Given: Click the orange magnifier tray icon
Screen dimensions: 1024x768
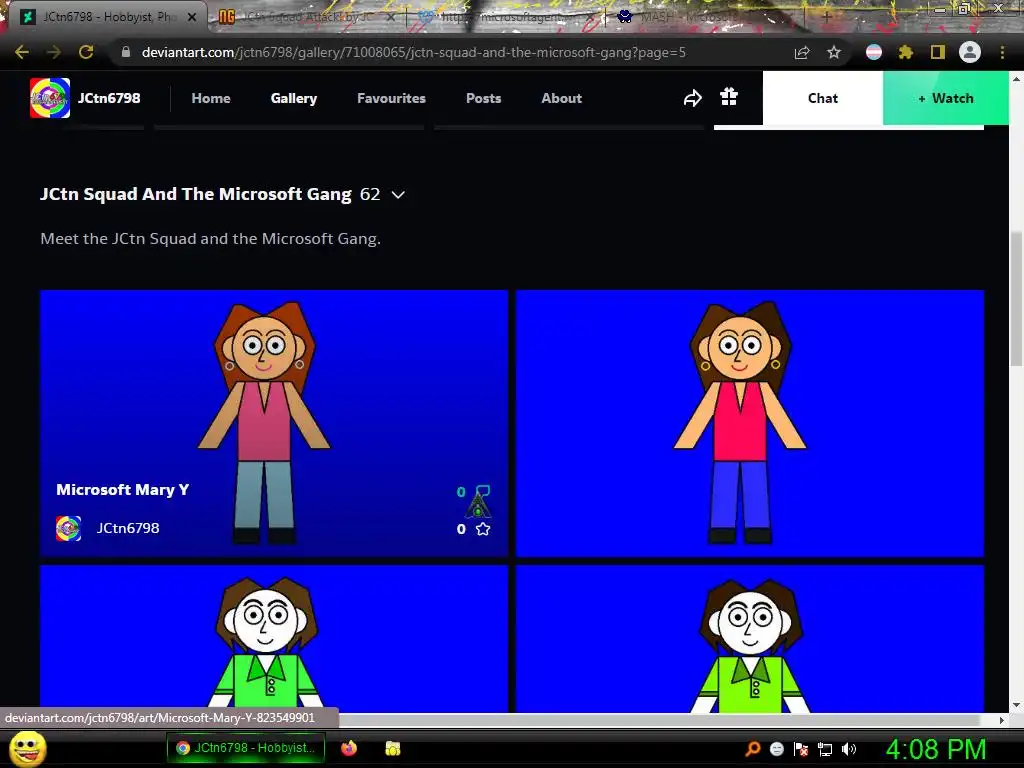Looking at the screenshot, I should [753, 748].
